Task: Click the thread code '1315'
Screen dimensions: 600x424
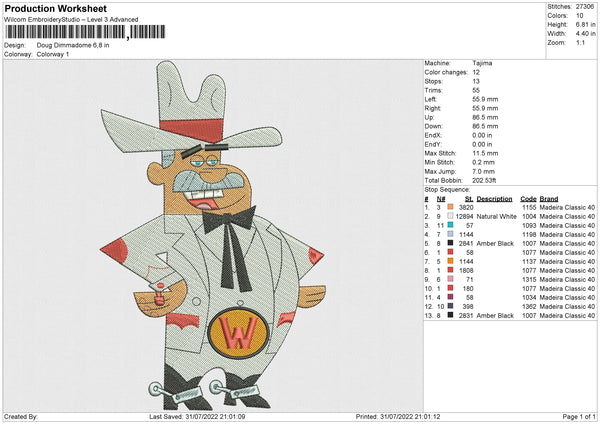Action: [x=529, y=279]
